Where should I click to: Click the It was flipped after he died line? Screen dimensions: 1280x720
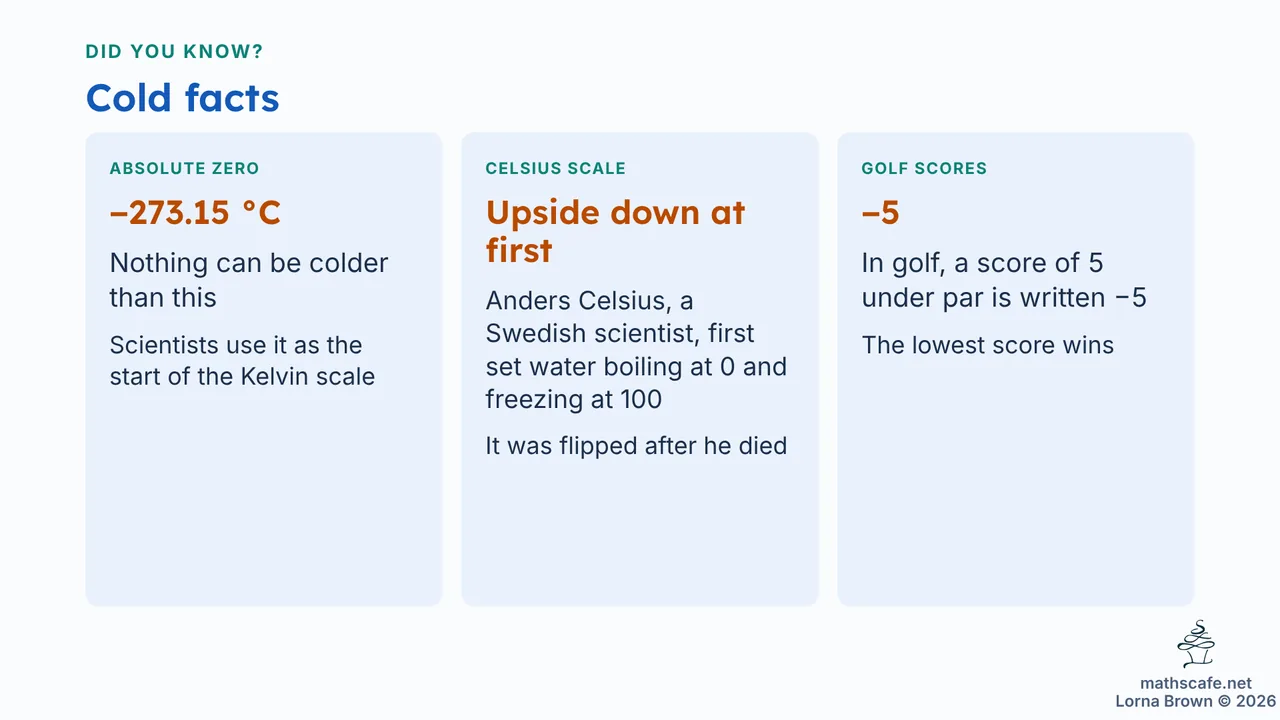[636, 445]
